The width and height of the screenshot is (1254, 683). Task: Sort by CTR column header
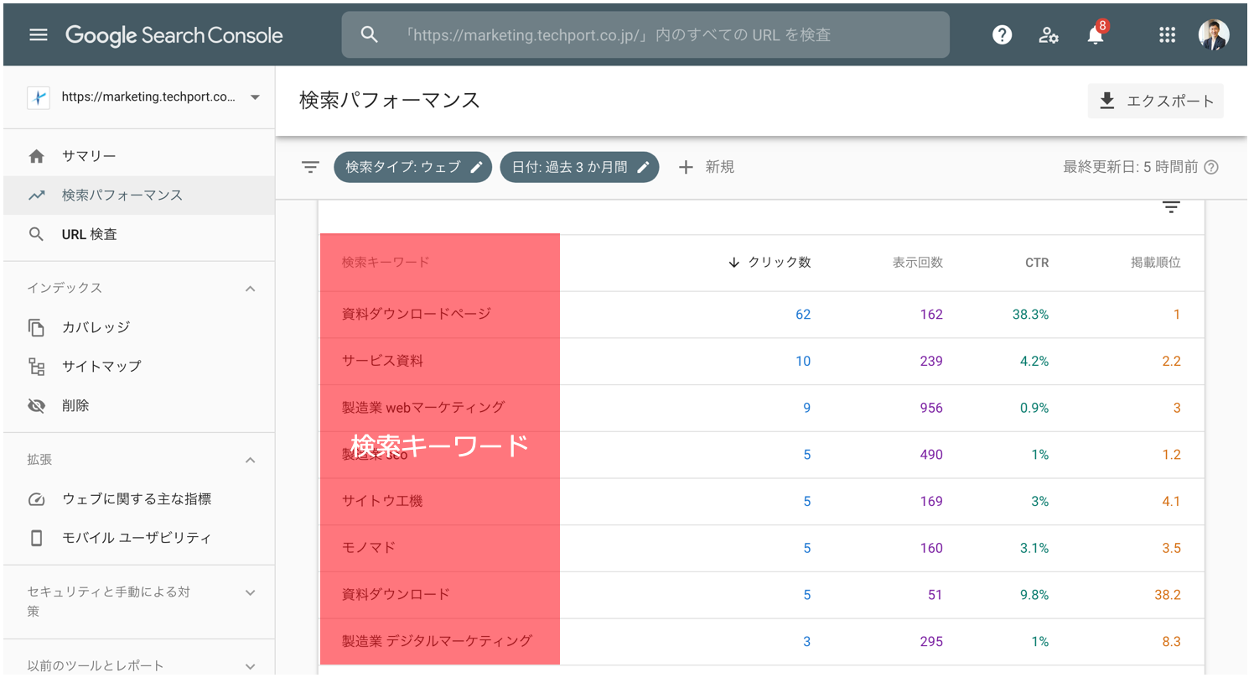1037,262
